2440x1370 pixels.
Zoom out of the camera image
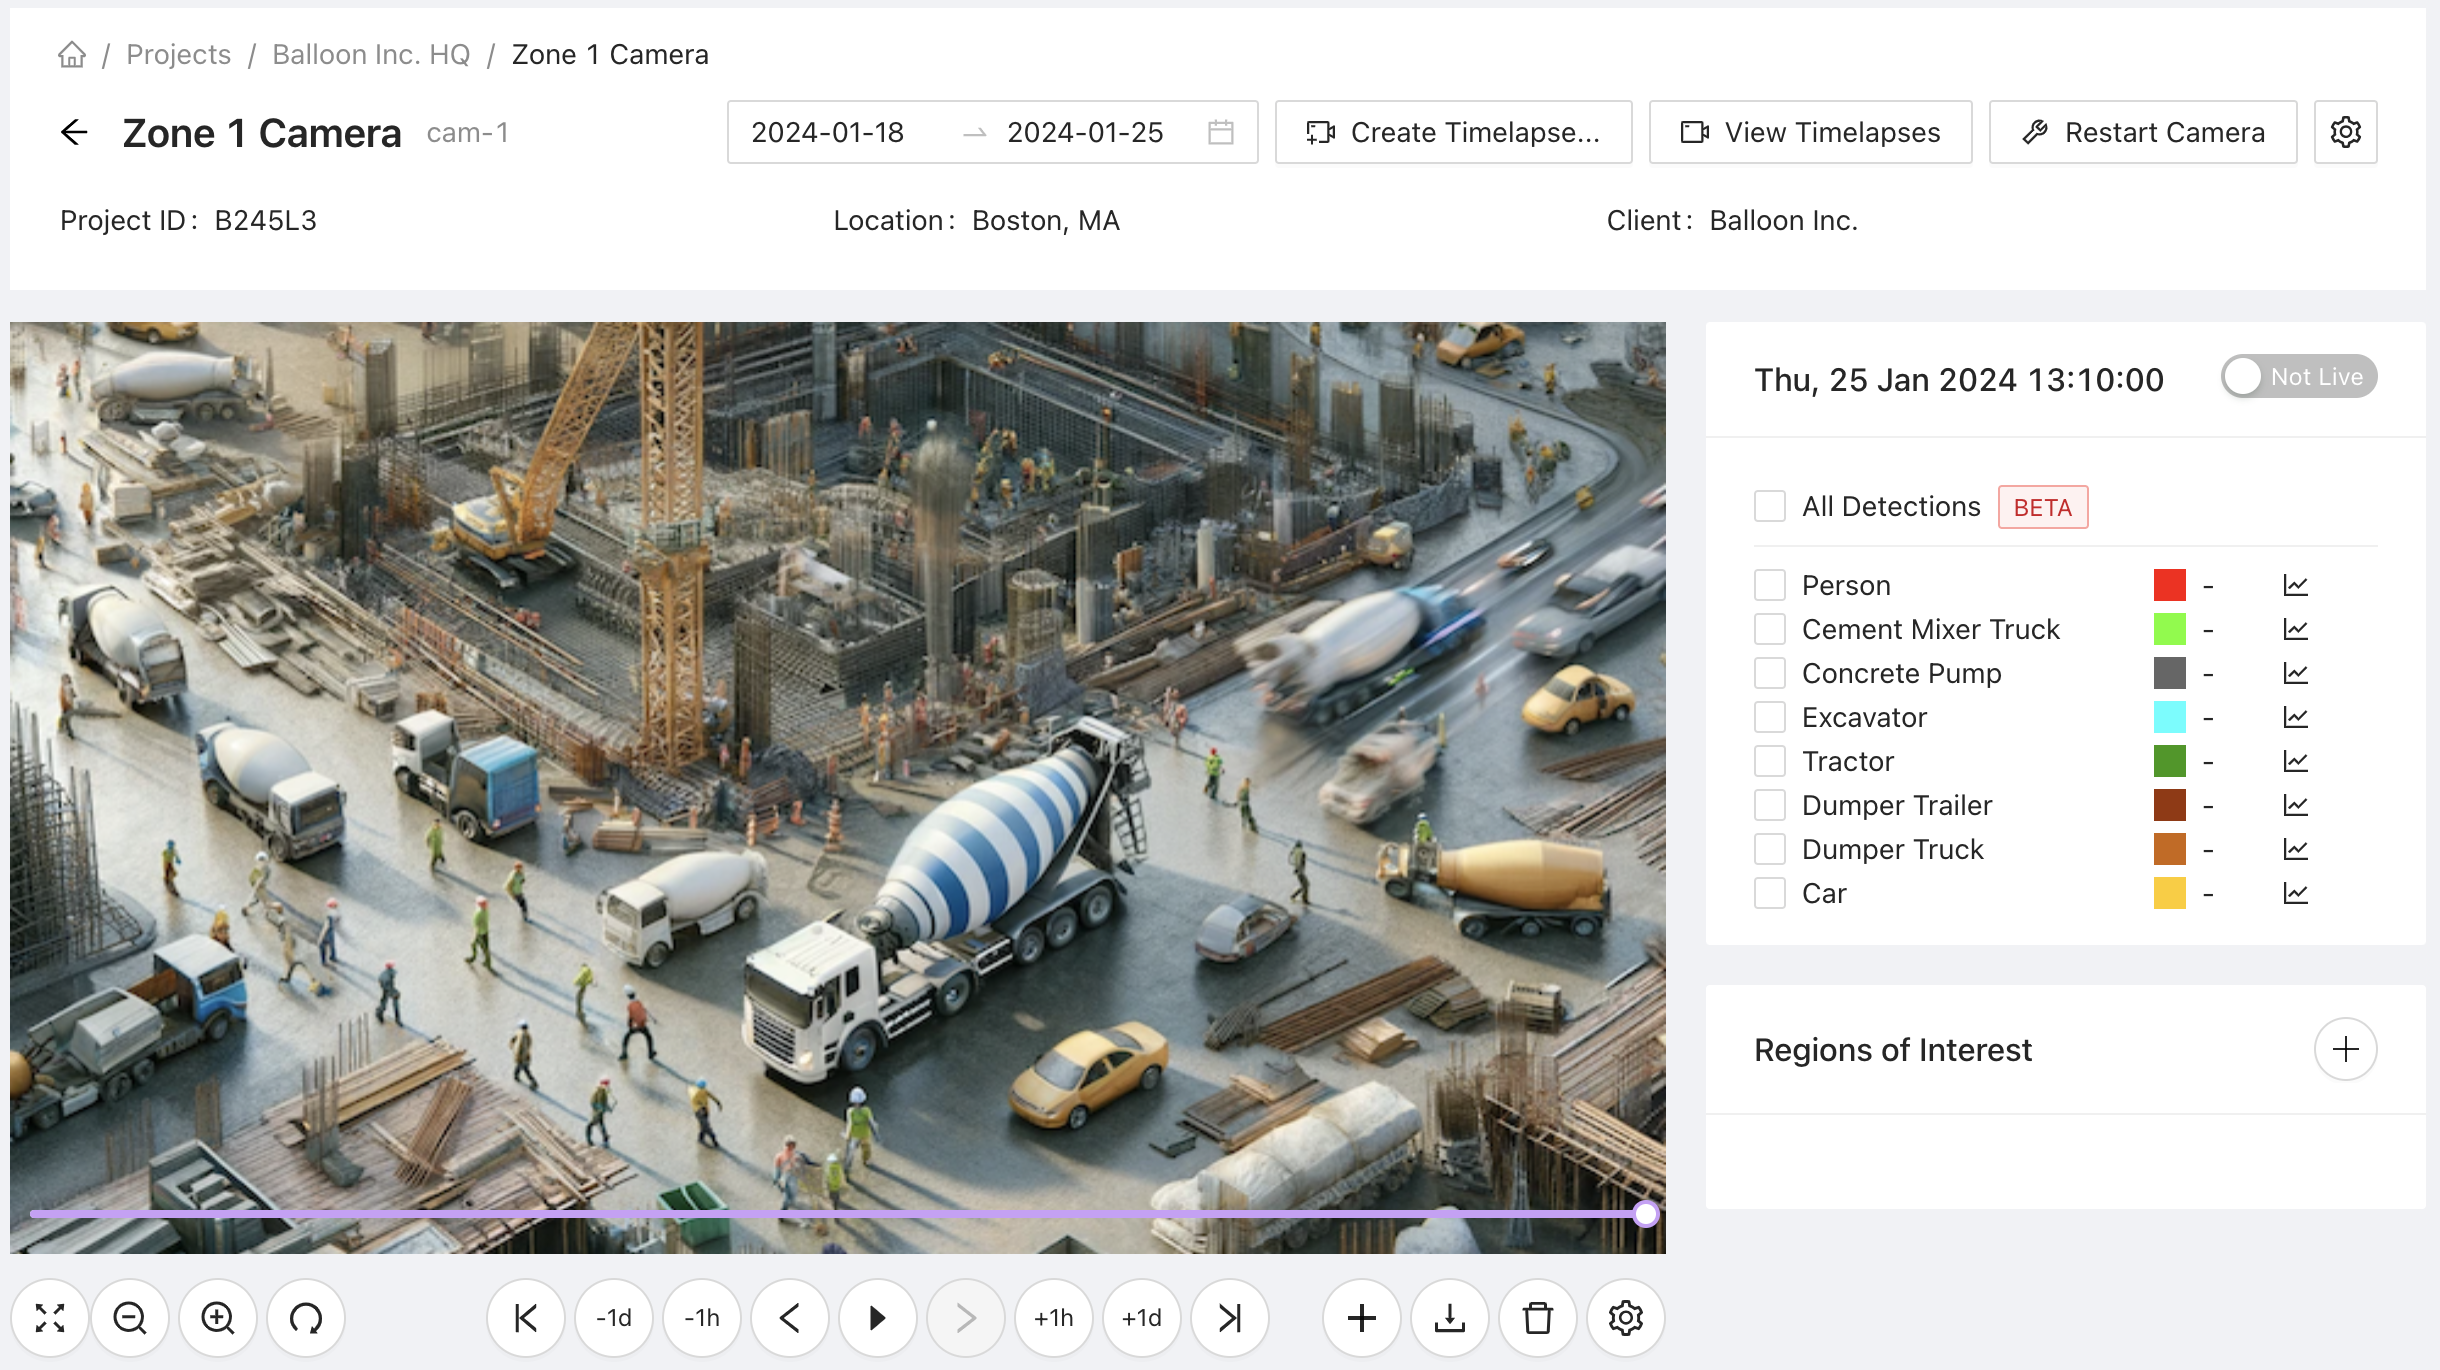pos(130,1318)
